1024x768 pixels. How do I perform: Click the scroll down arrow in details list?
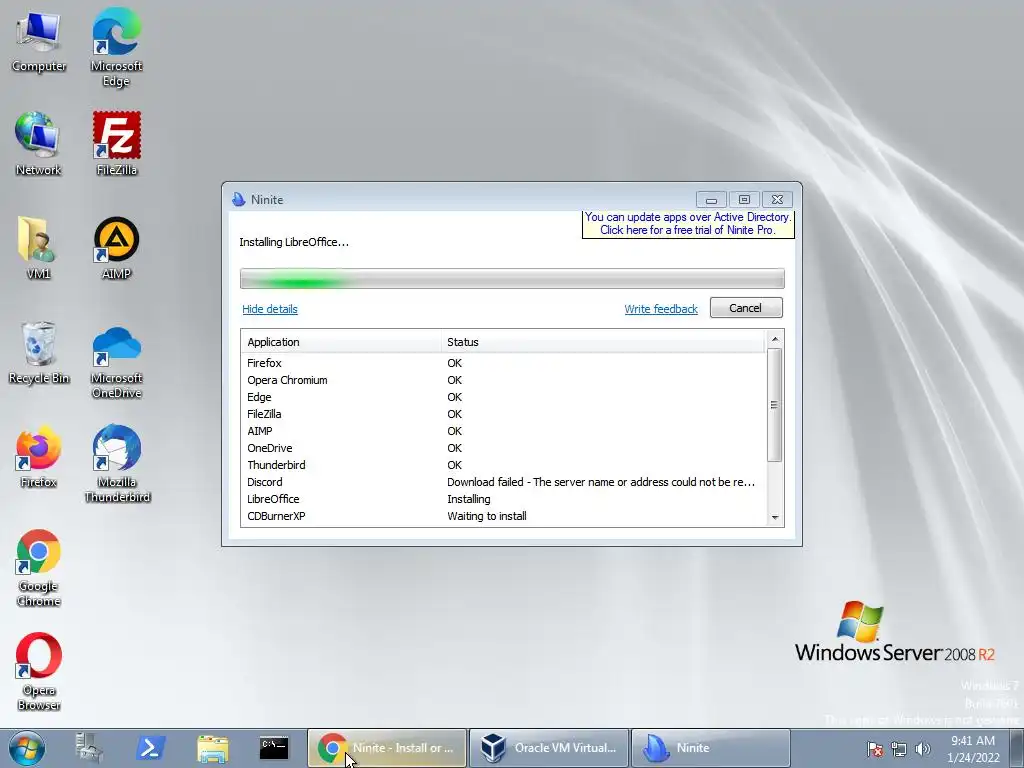click(x=775, y=518)
